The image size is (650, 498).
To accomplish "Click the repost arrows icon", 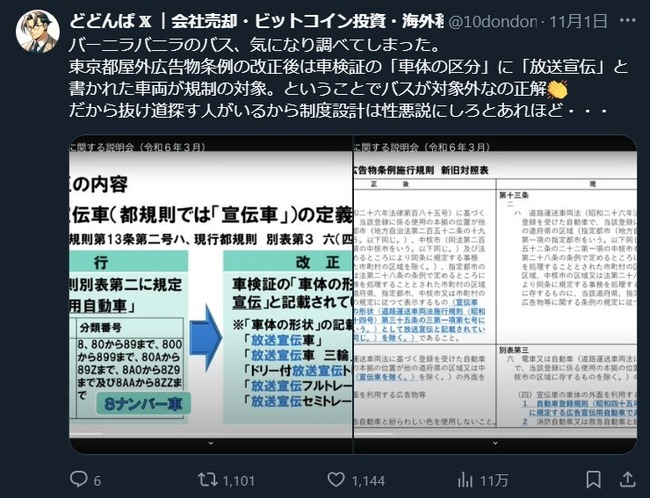I will click(207, 480).
